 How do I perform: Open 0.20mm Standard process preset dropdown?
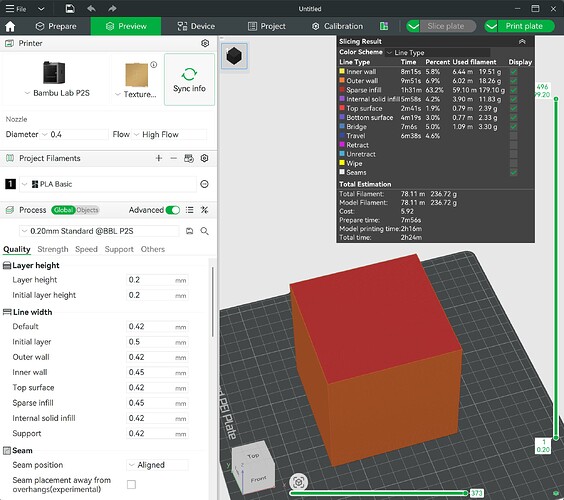pyautogui.click(x=99, y=231)
